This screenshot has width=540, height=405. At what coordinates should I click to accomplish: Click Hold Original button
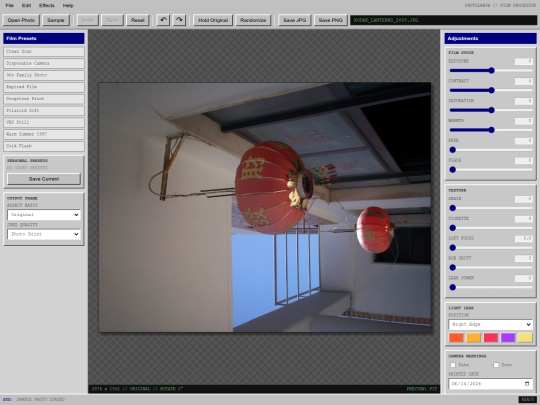coord(213,20)
